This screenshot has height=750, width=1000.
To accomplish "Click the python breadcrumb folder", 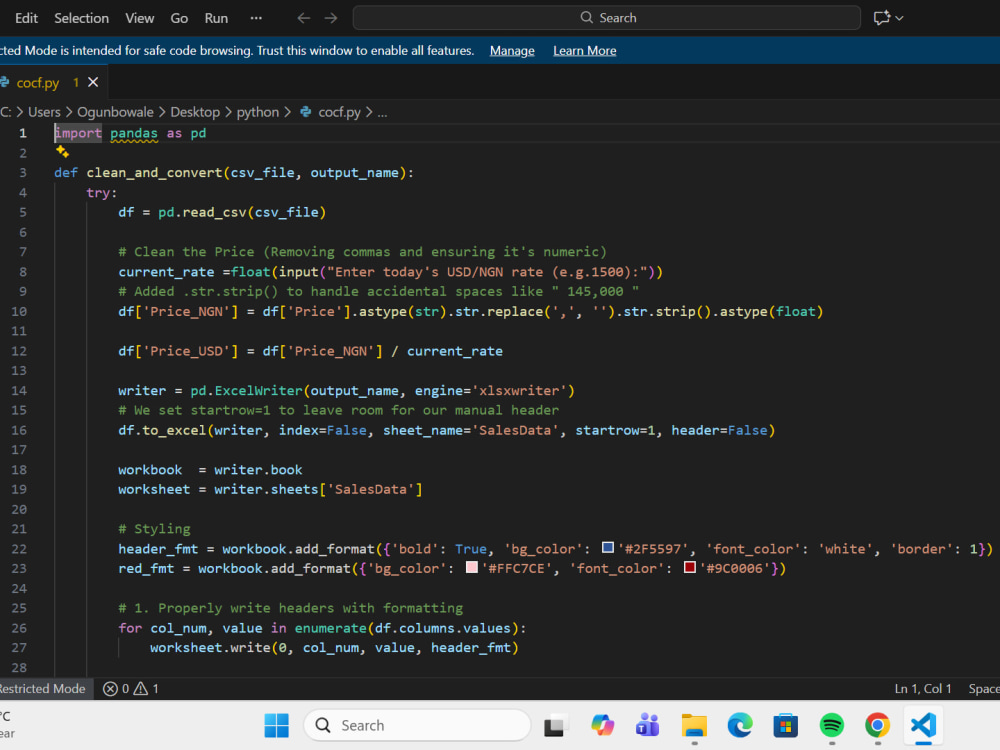I will 258,112.
